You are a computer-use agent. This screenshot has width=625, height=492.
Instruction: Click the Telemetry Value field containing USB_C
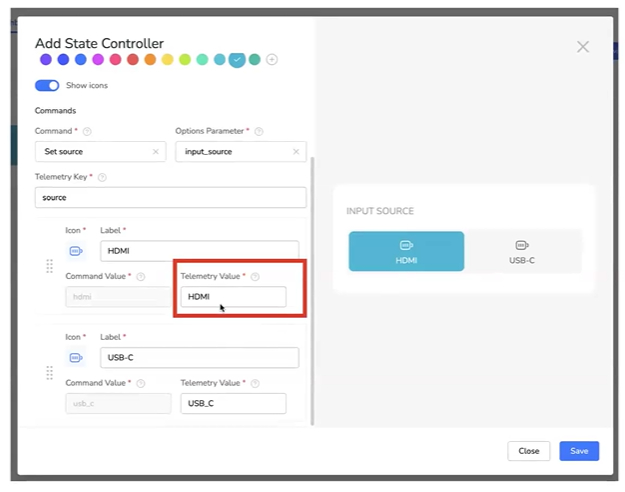click(x=233, y=403)
